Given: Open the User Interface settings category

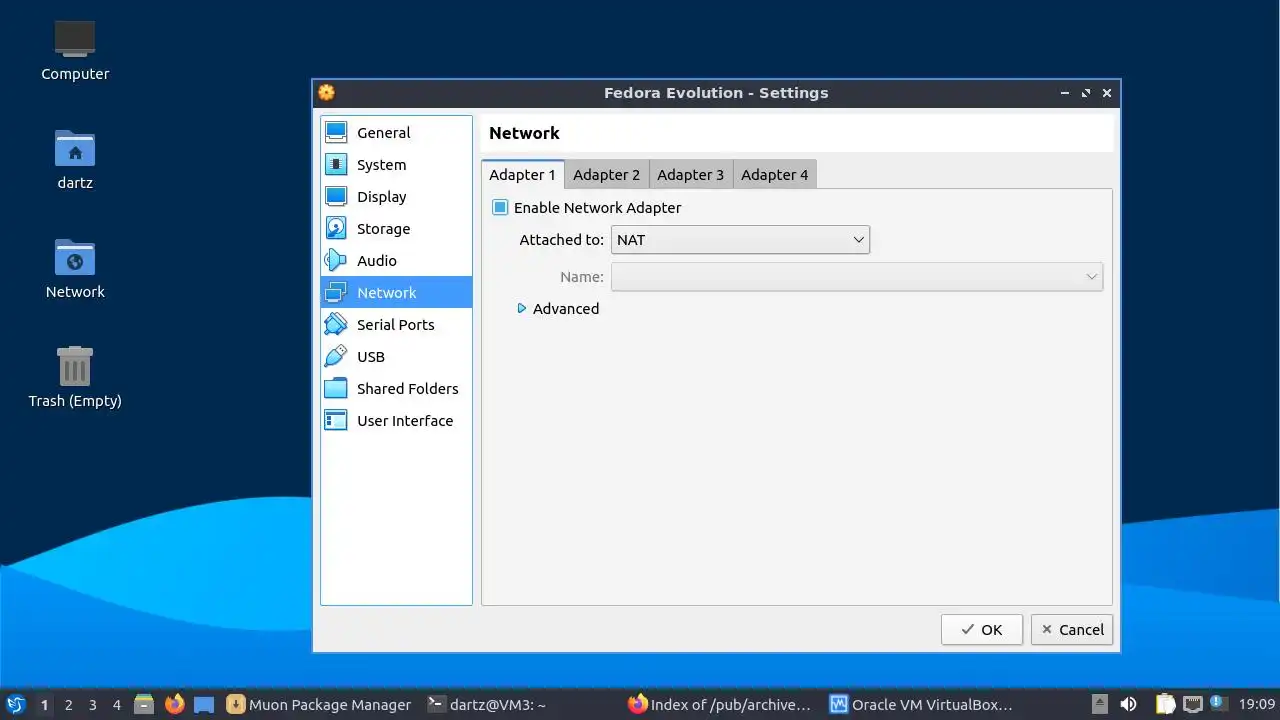Looking at the screenshot, I should click(x=396, y=420).
